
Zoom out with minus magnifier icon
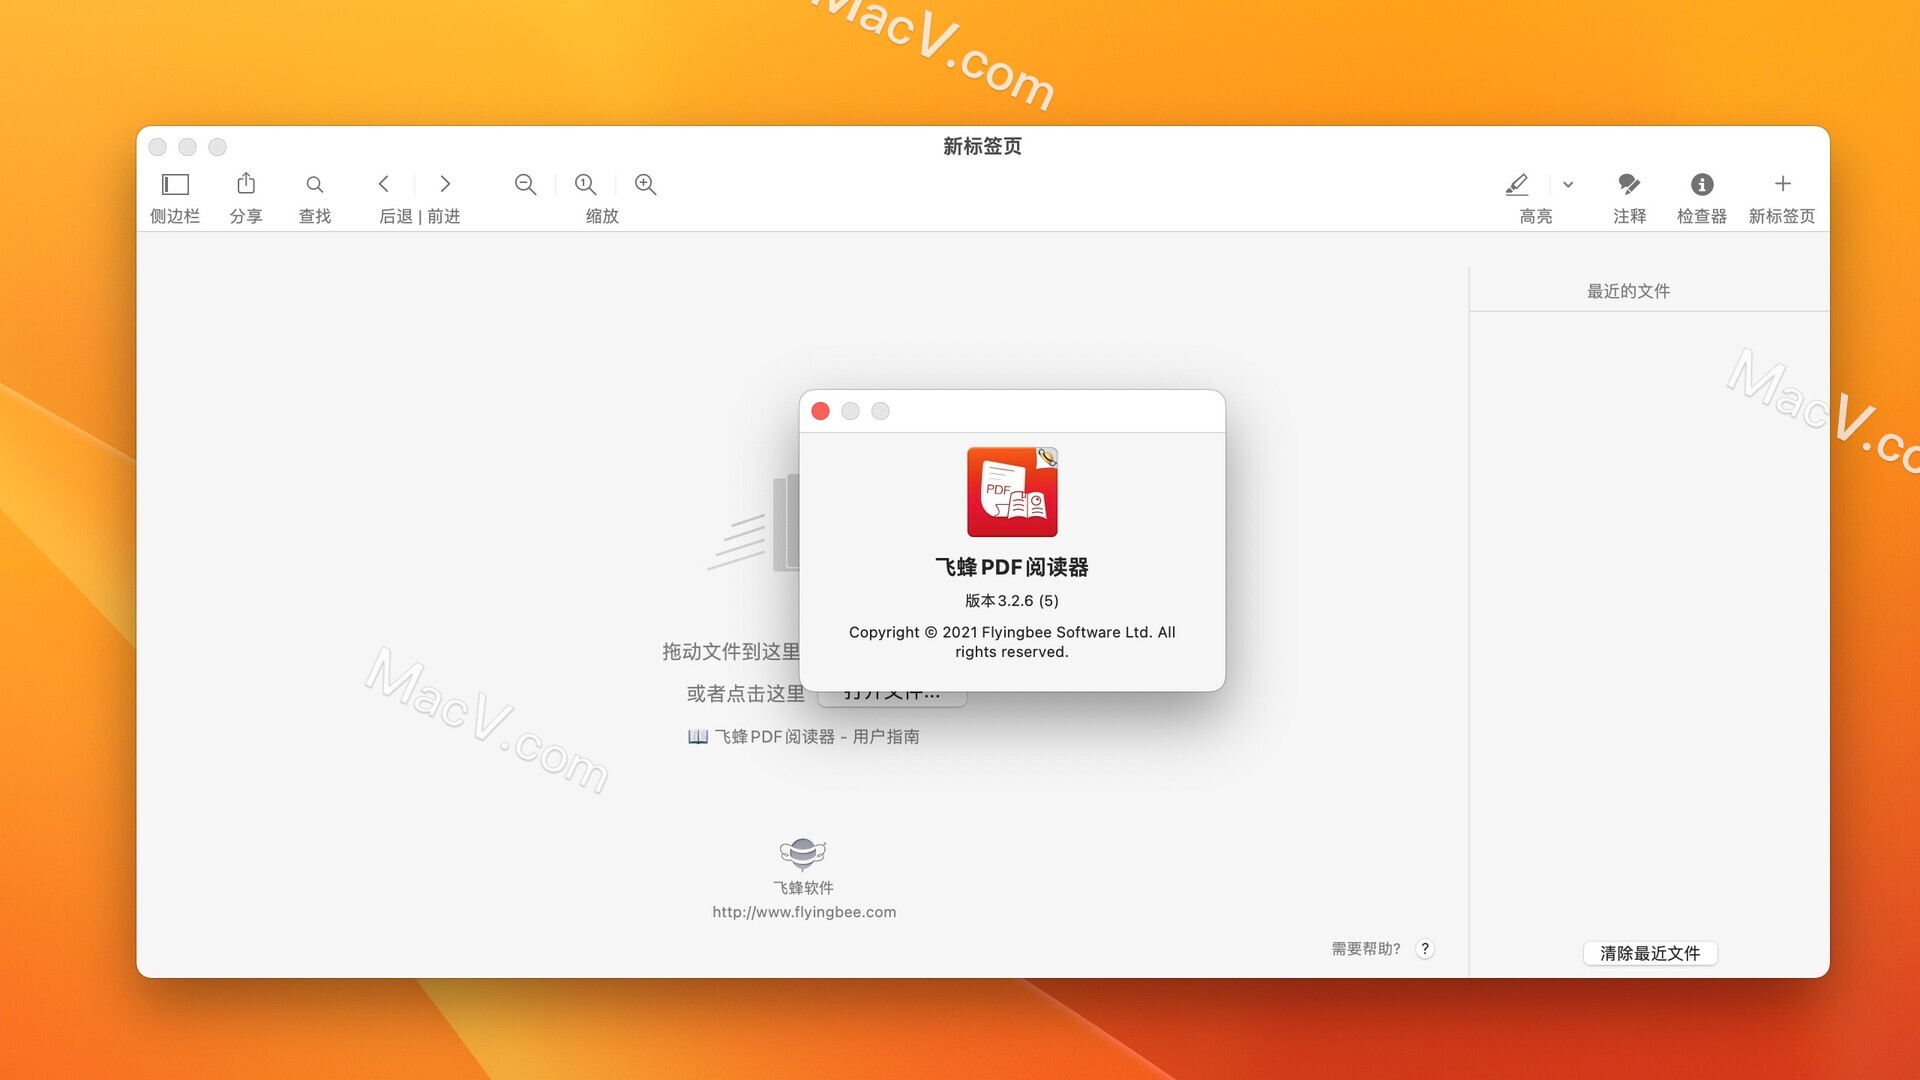click(x=525, y=184)
